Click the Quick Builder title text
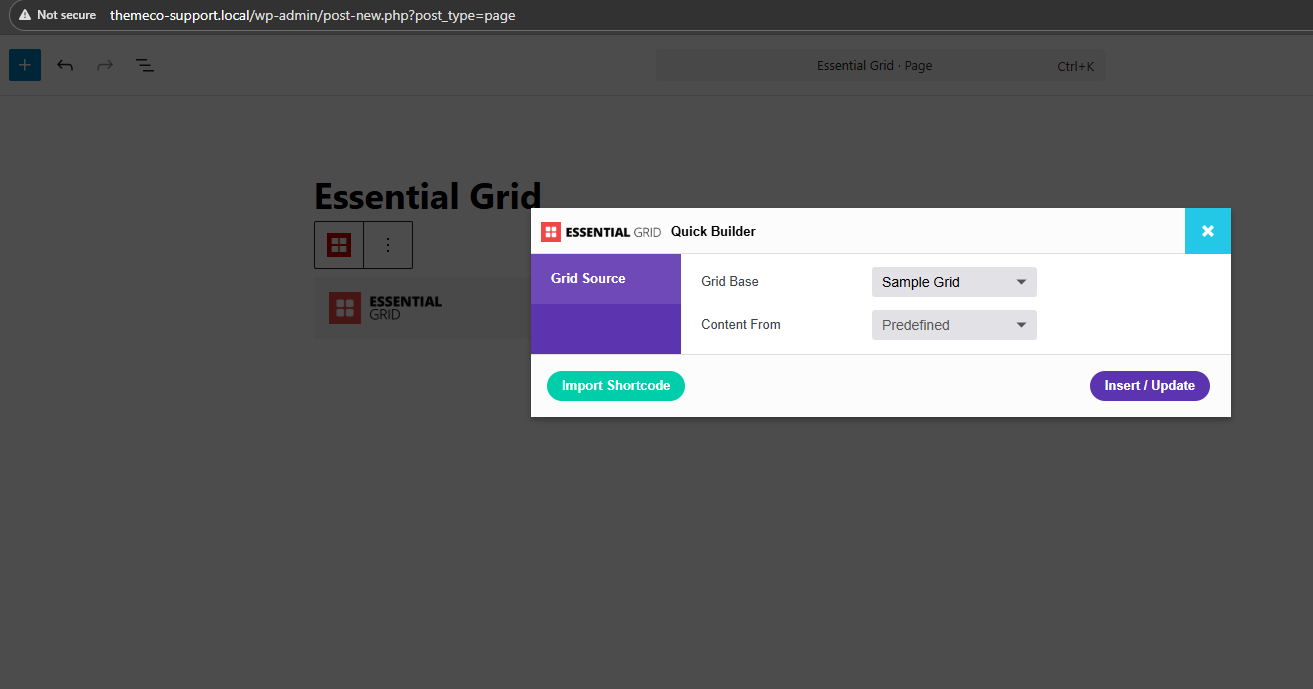Viewport: 1313px width, 689px height. pos(713,232)
